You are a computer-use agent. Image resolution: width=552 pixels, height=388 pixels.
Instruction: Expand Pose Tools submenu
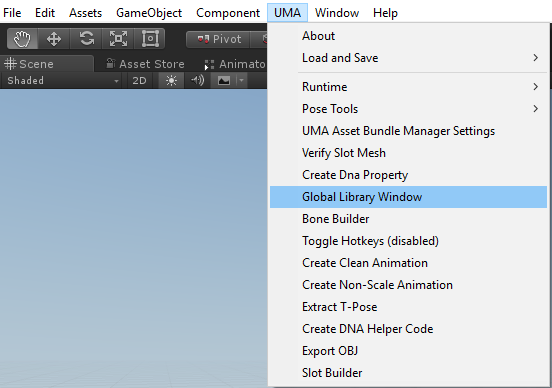click(x=408, y=109)
